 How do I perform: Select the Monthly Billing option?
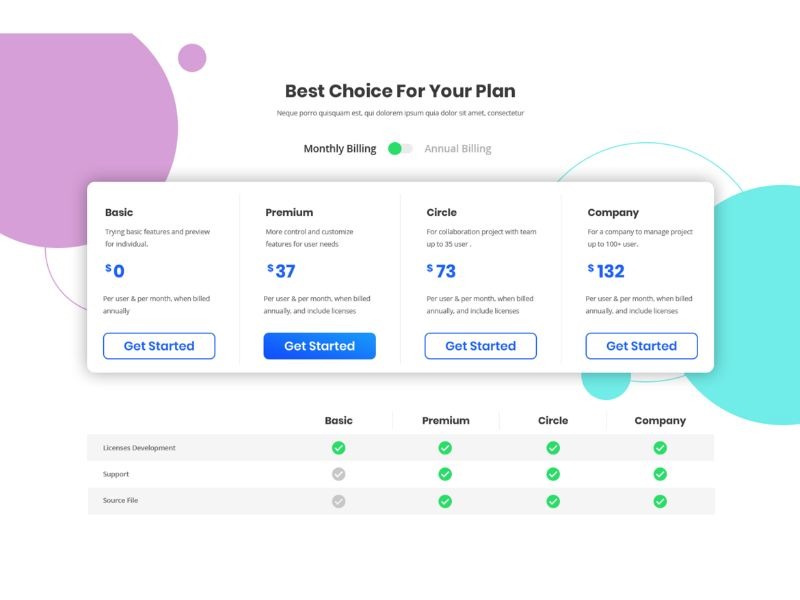point(340,147)
